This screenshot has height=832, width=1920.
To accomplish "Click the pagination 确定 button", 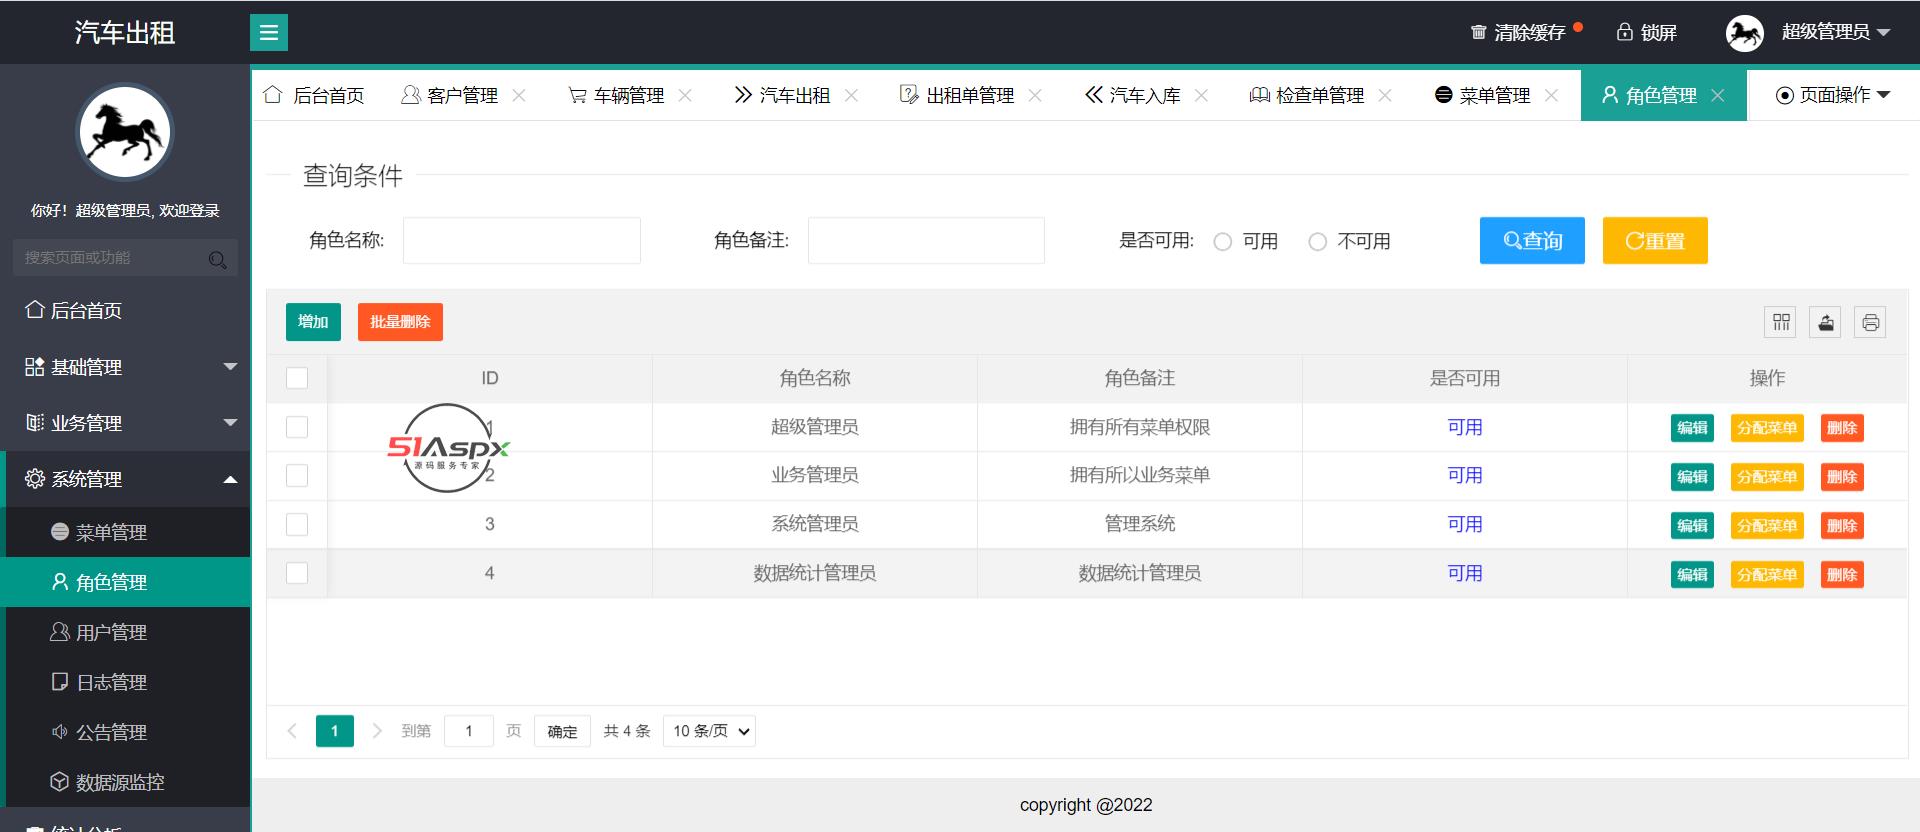I will point(562,731).
